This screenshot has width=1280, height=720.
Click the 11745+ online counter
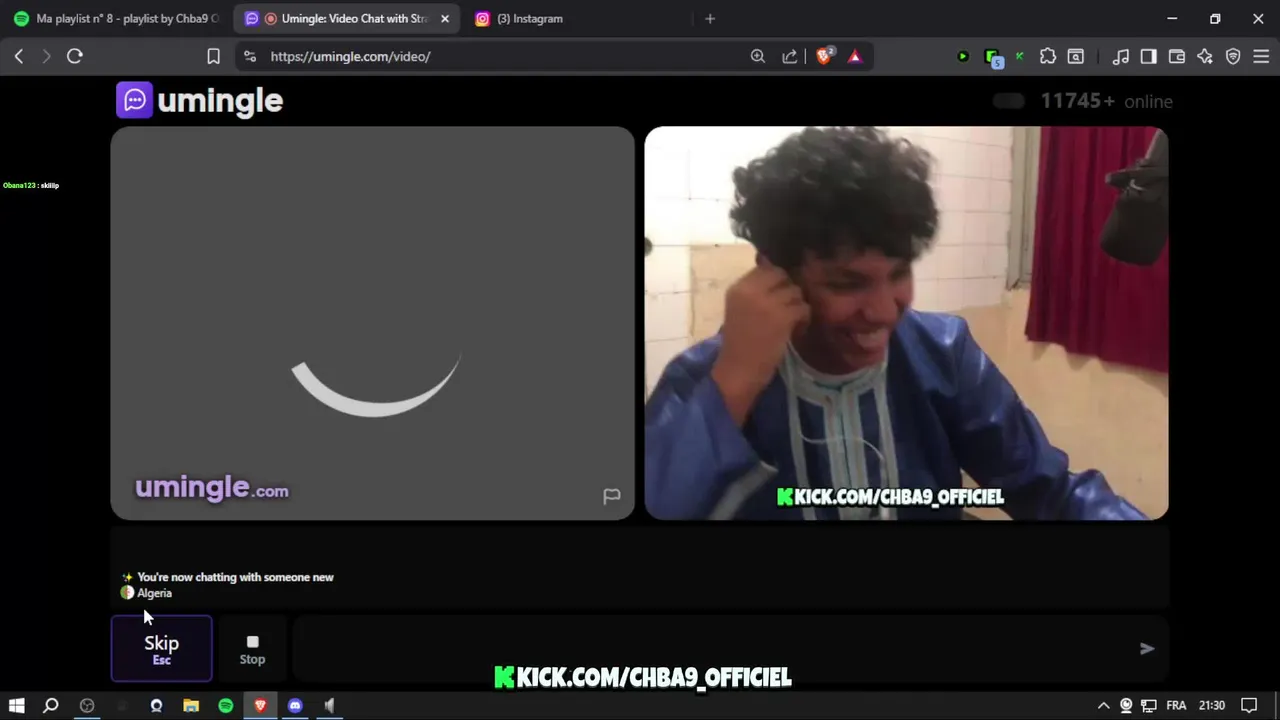(1106, 101)
